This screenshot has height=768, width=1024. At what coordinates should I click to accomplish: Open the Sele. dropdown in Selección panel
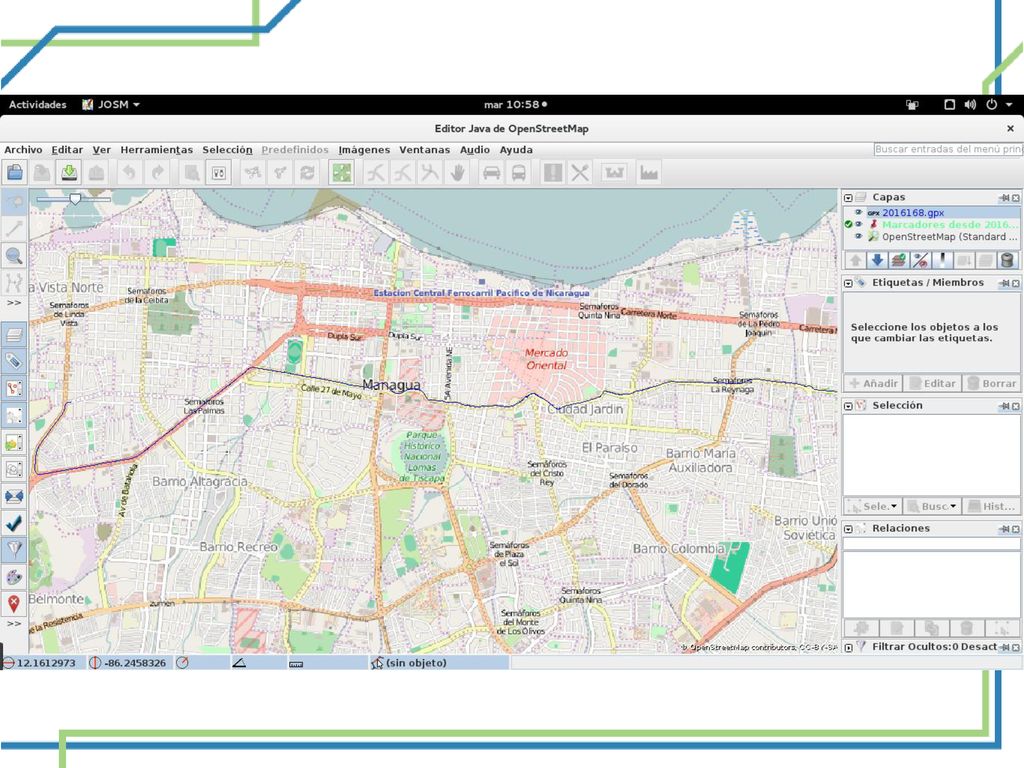click(x=873, y=506)
